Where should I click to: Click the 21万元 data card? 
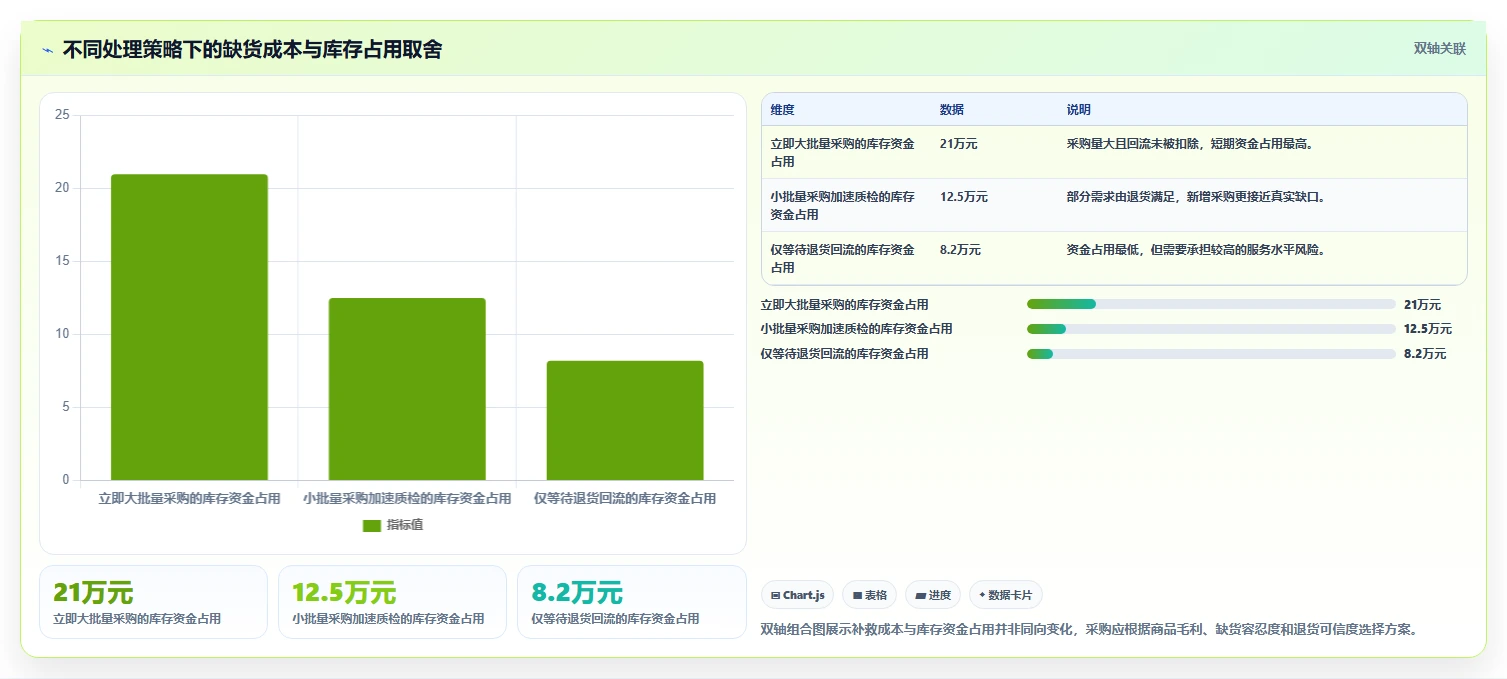coord(153,602)
